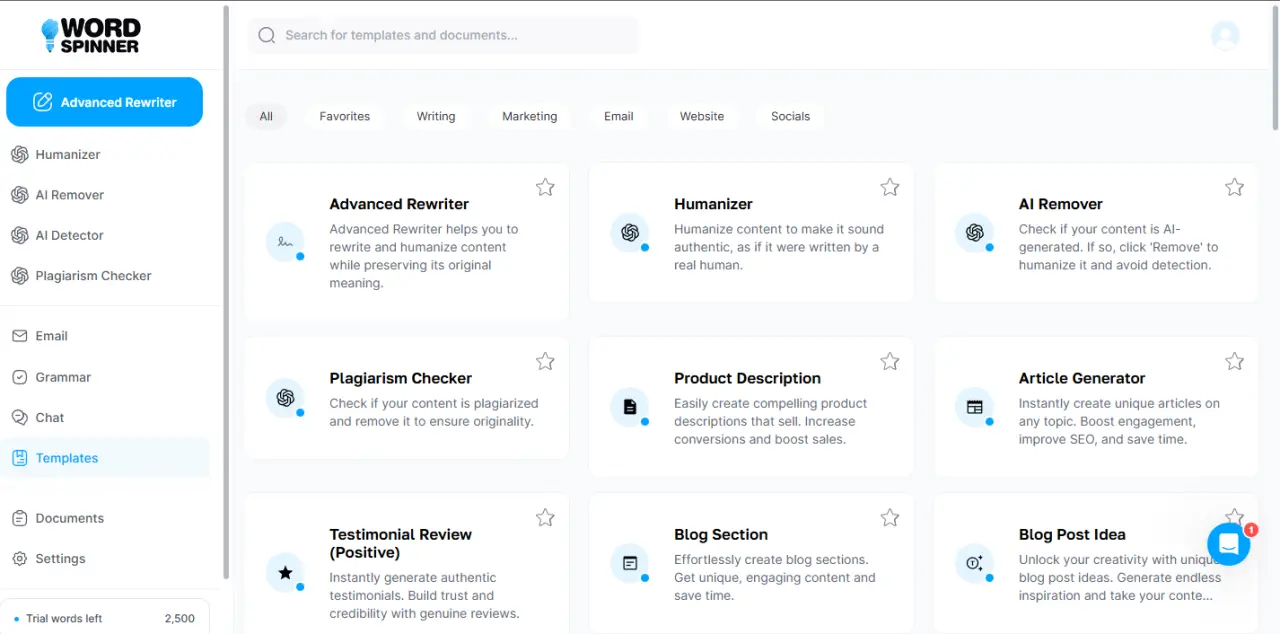Select the Website filter tab
This screenshot has height=634, width=1280.
click(702, 116)
